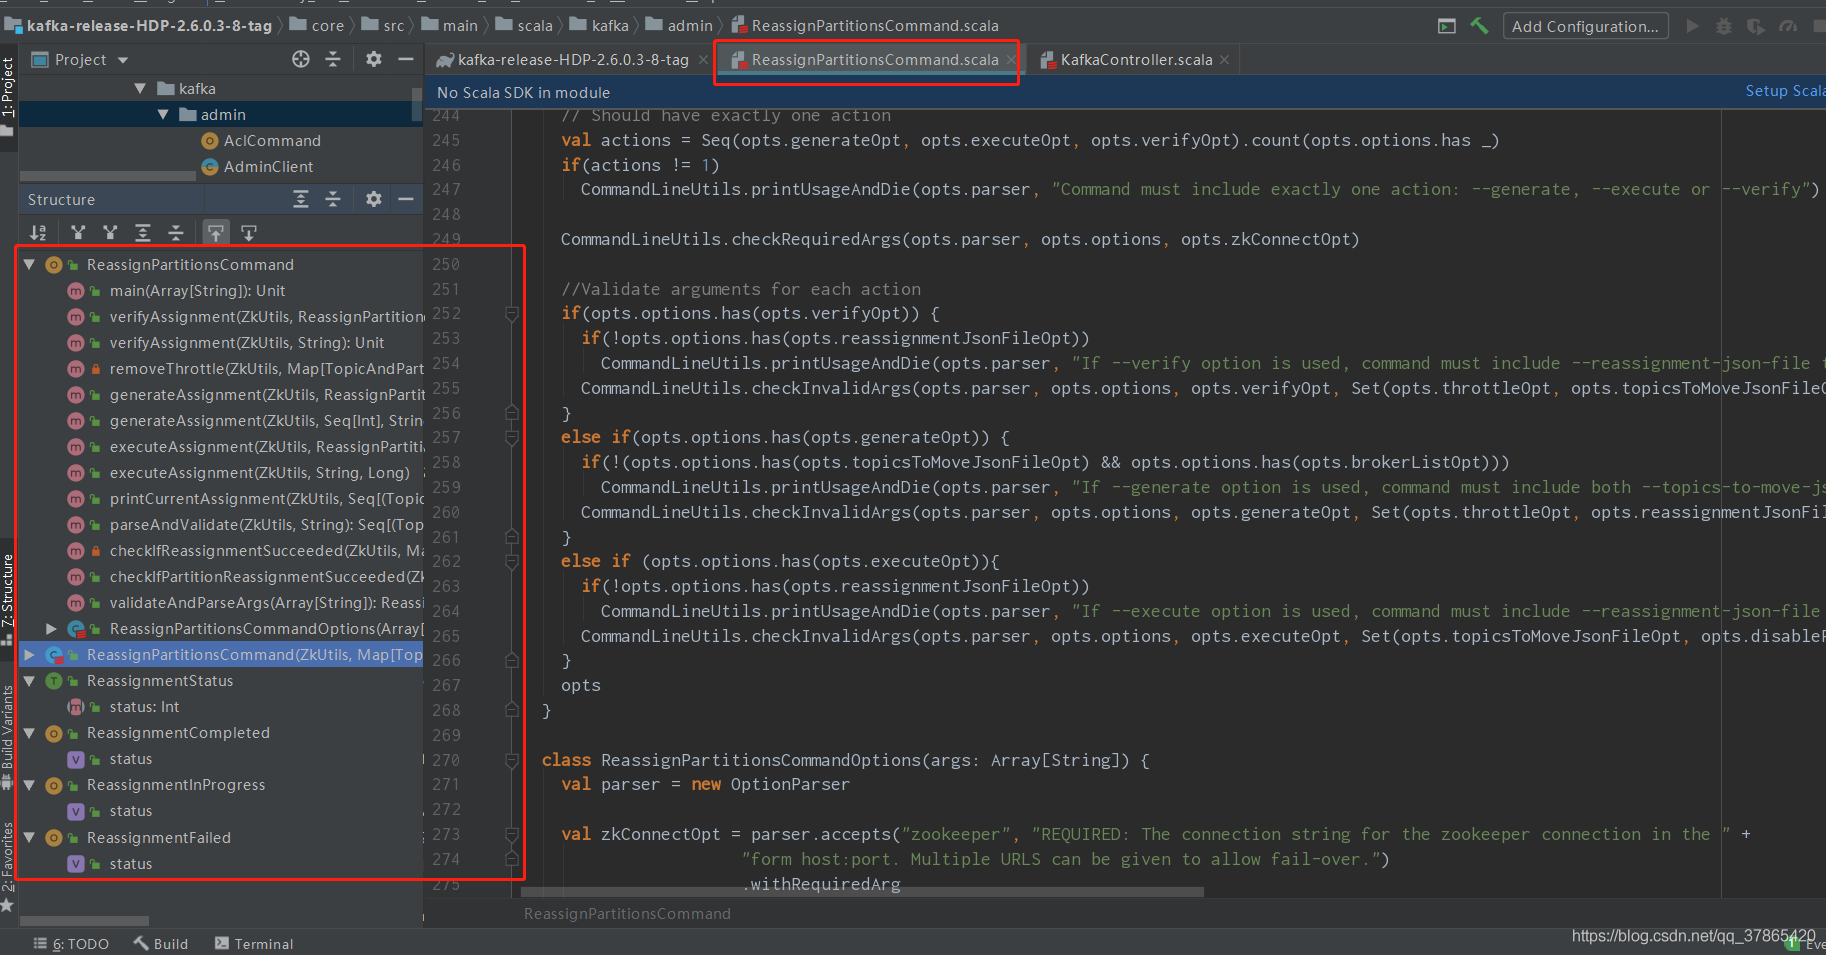1826x955 pixels.
Task: Collapse all in Project panel
Action: (333, 59)
